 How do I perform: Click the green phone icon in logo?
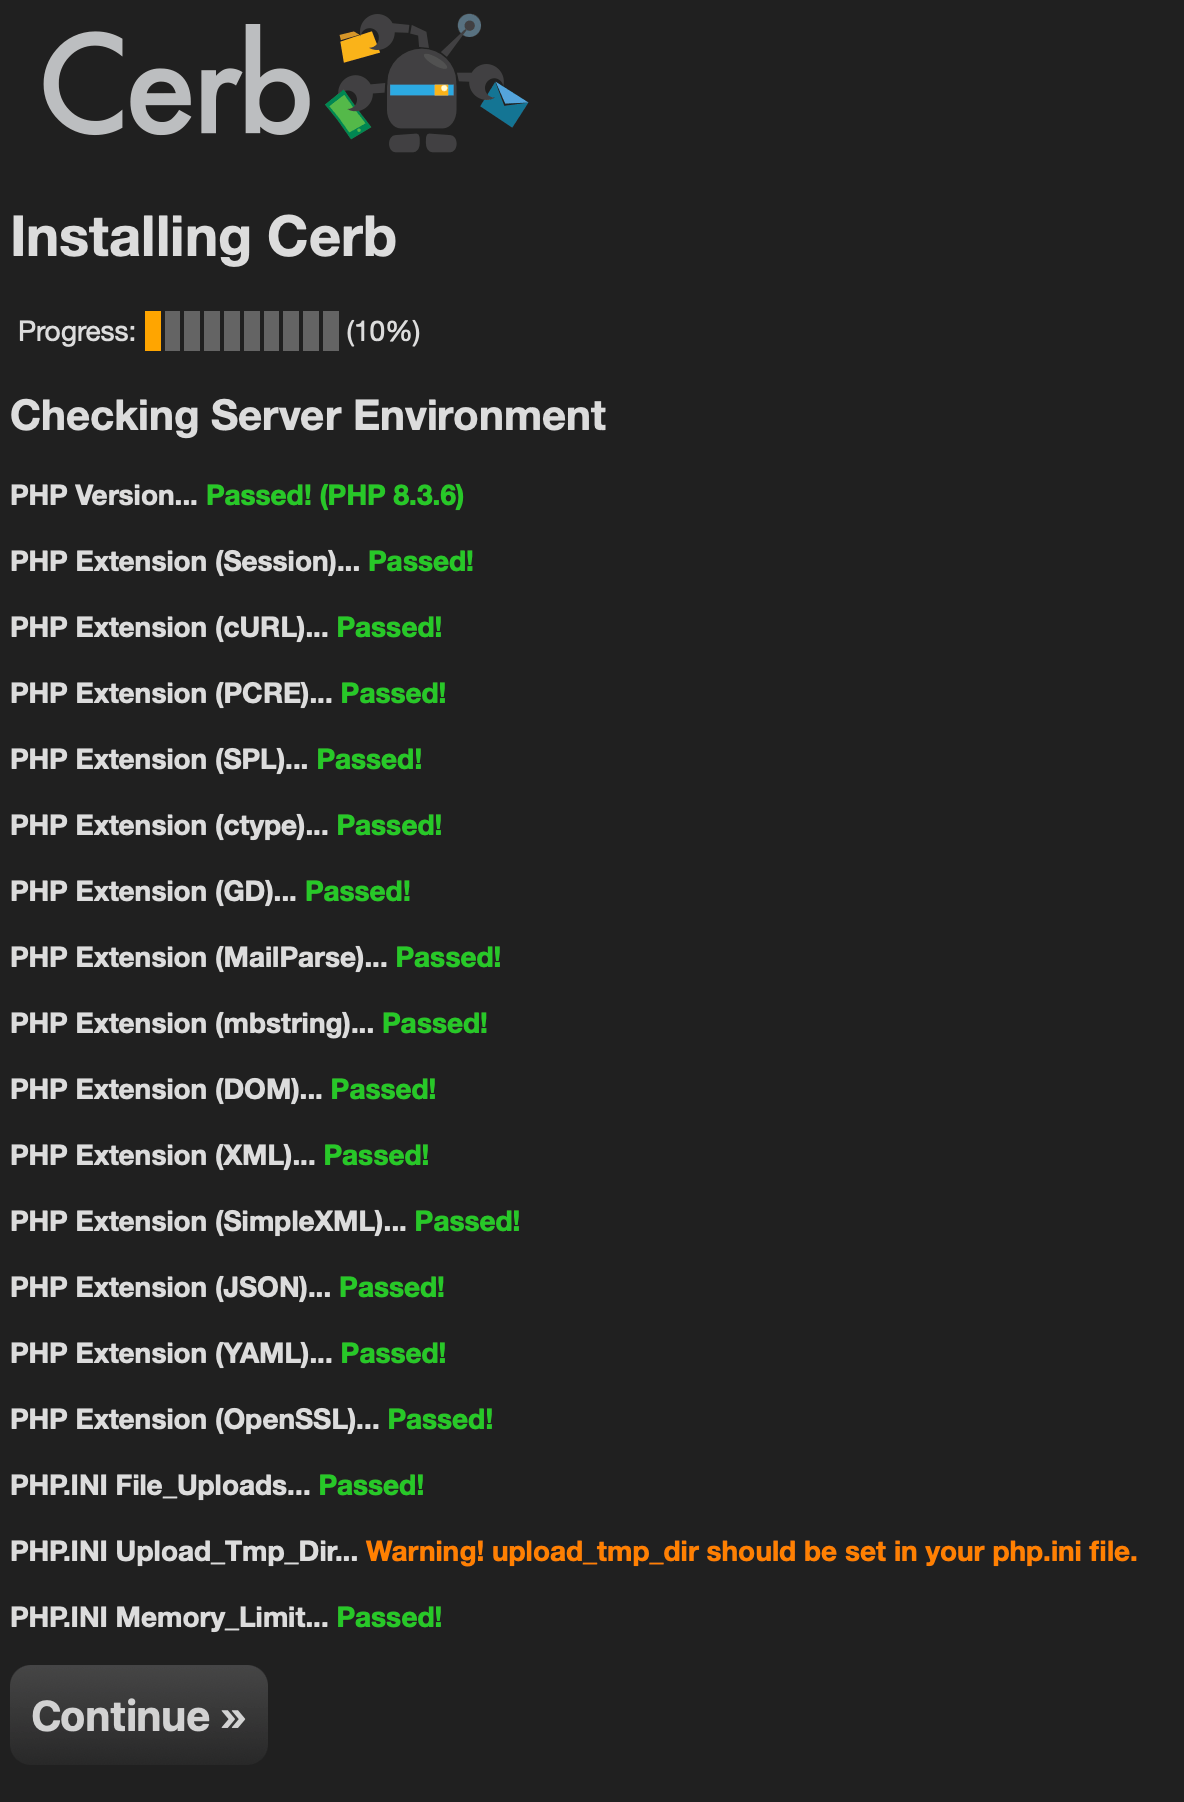(x=348, y=113)
